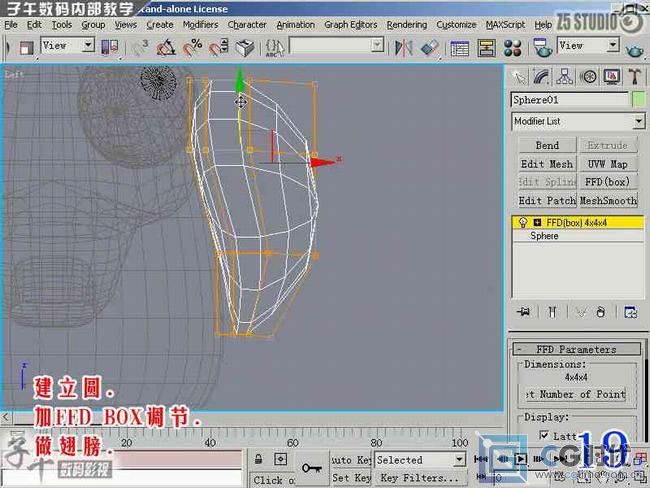Click the Align tool icon
The height and width of the screenshot is (488, 650).
pos(429,48)
